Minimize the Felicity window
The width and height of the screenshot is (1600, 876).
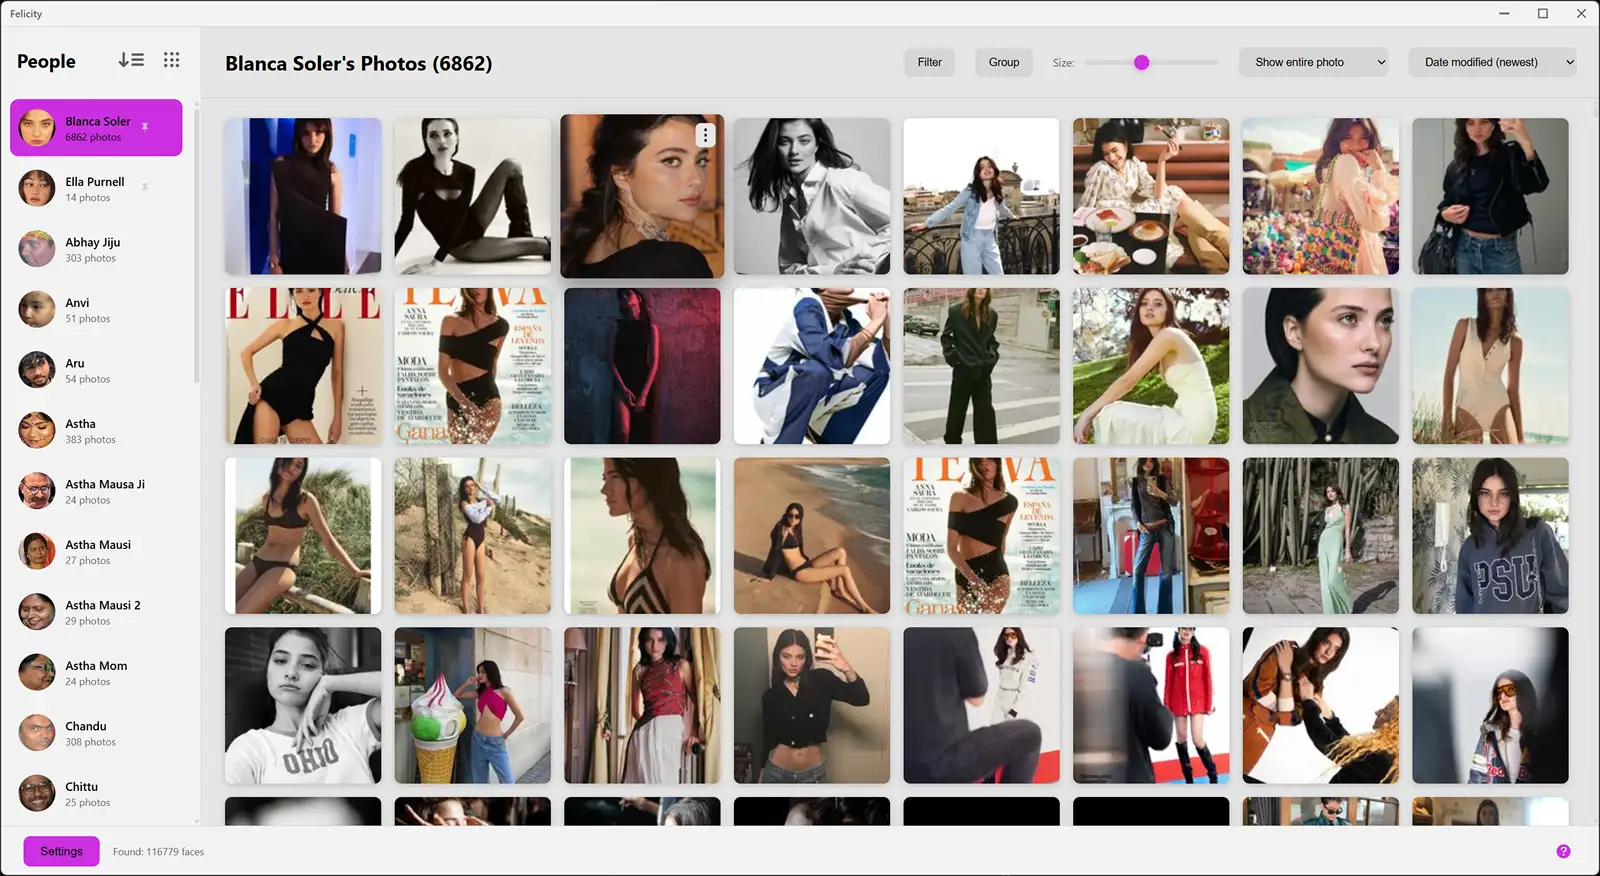coord(1505,13)
